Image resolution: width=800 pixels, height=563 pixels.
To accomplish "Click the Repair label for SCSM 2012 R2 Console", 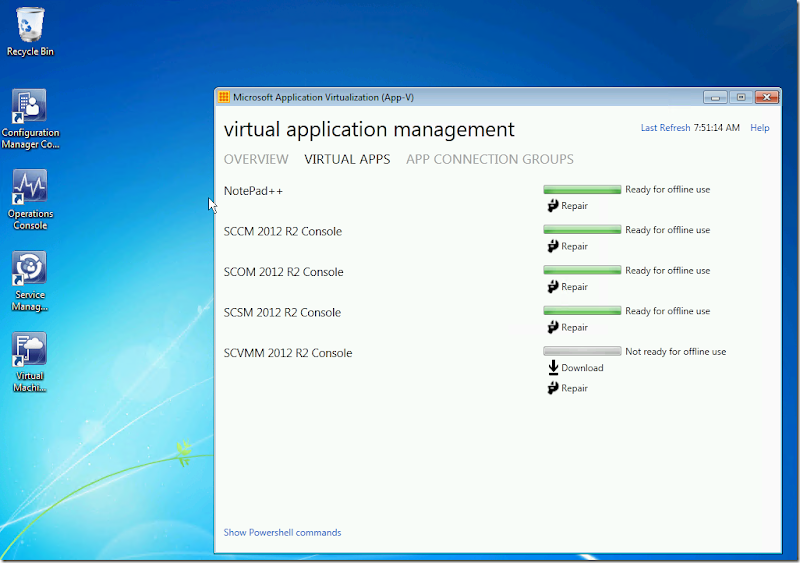I will (574, 327).
